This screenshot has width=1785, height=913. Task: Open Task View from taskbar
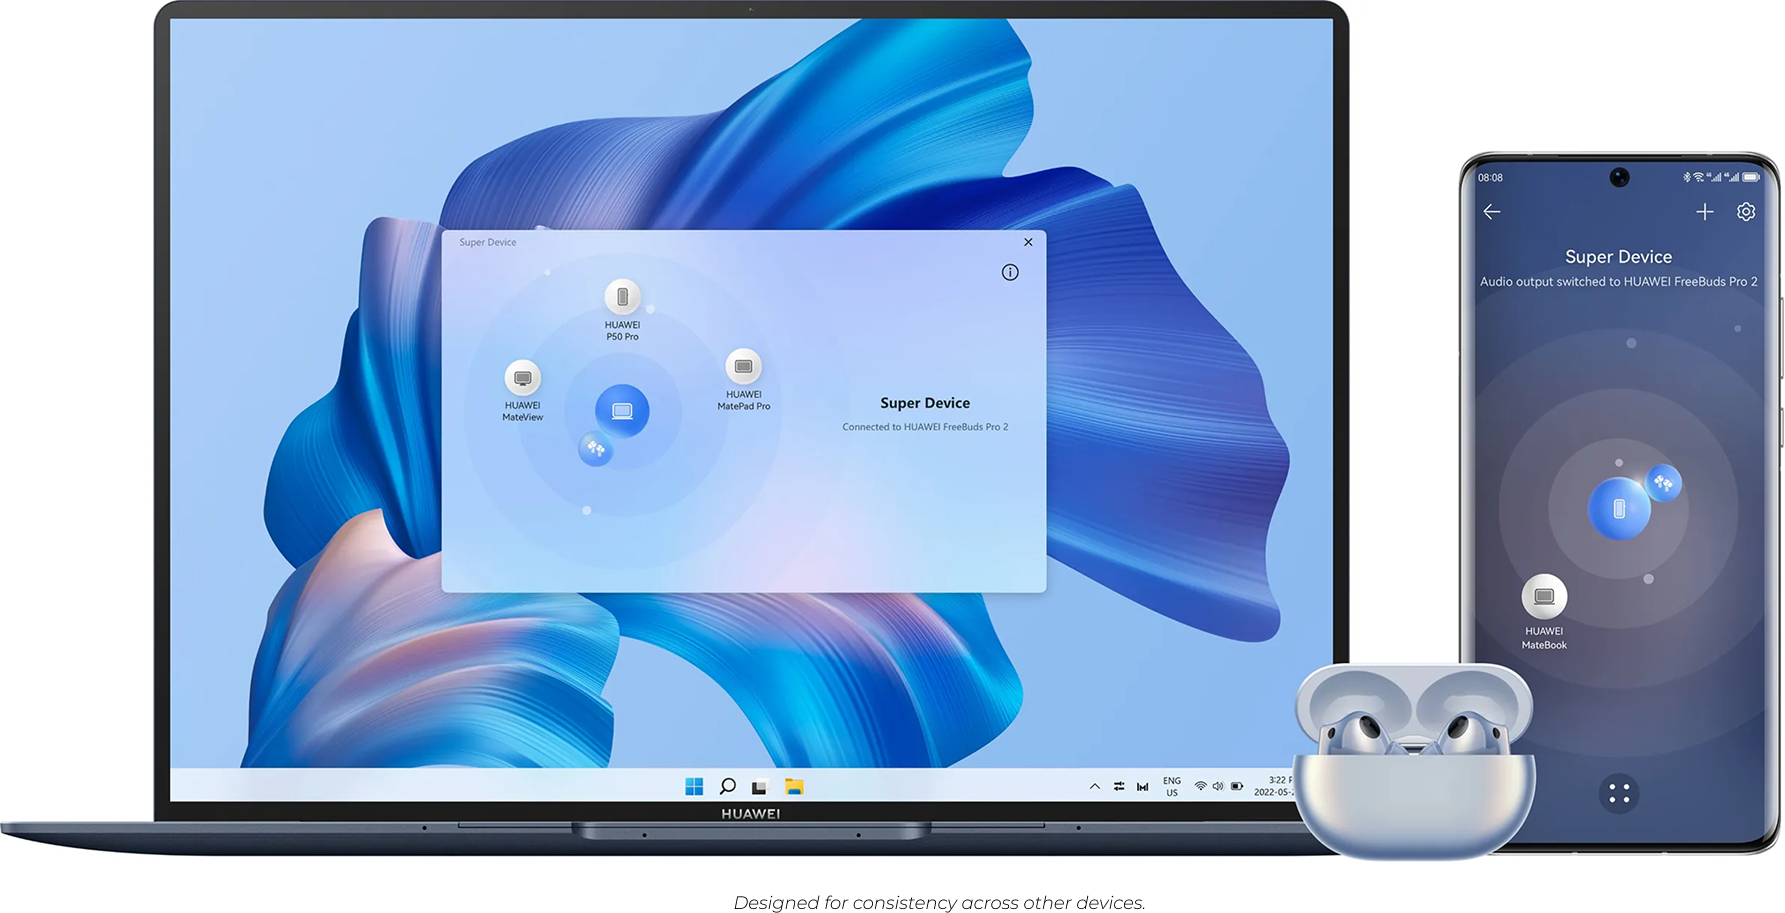click(760, 787)
